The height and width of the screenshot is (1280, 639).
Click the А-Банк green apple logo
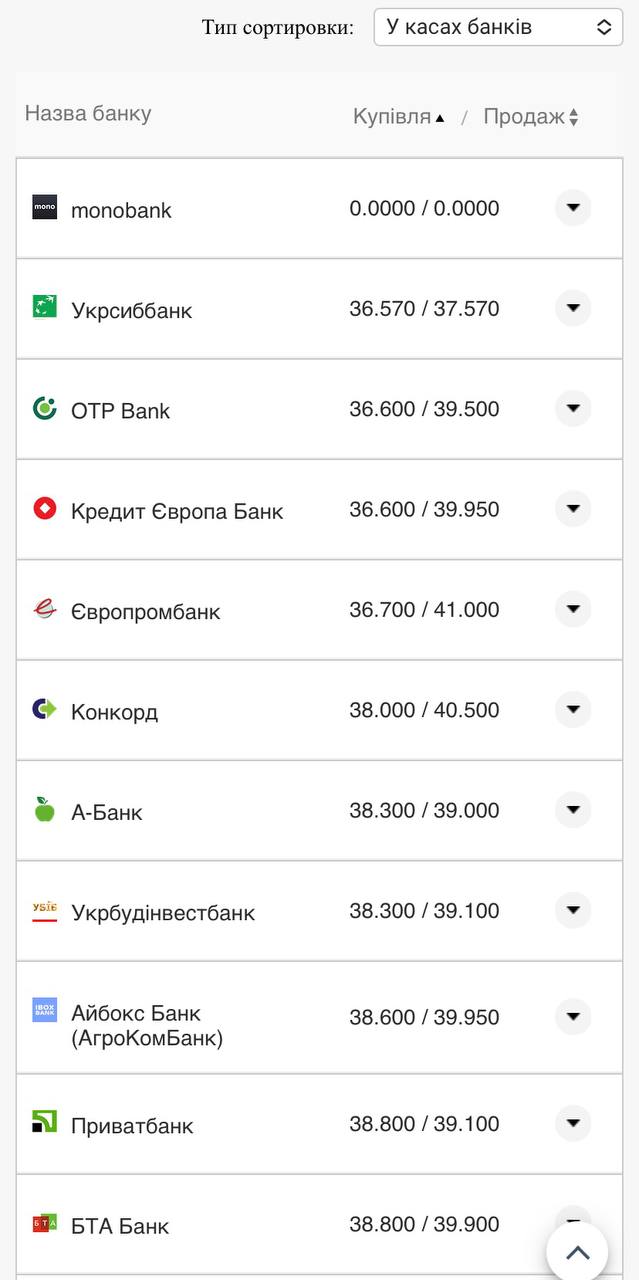(x=45, y=810)
